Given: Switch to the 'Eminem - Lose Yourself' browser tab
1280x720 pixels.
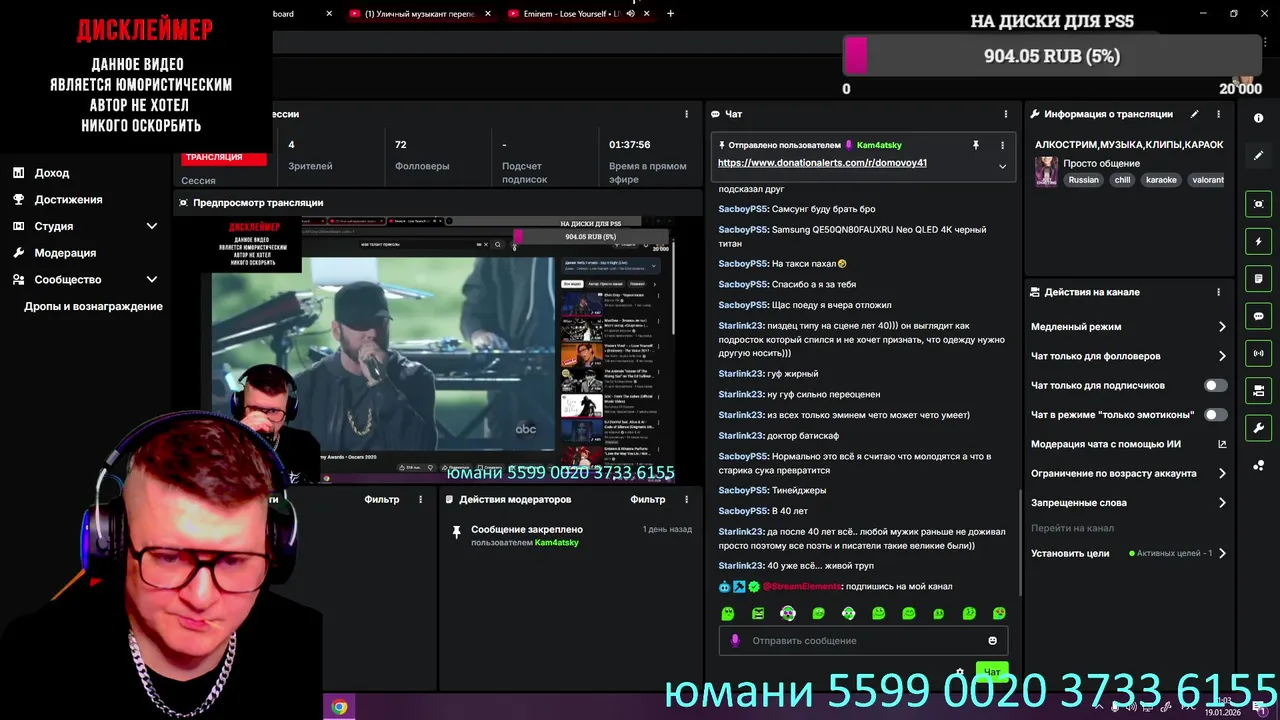Looking at the screenshot, I should [573, 14].
